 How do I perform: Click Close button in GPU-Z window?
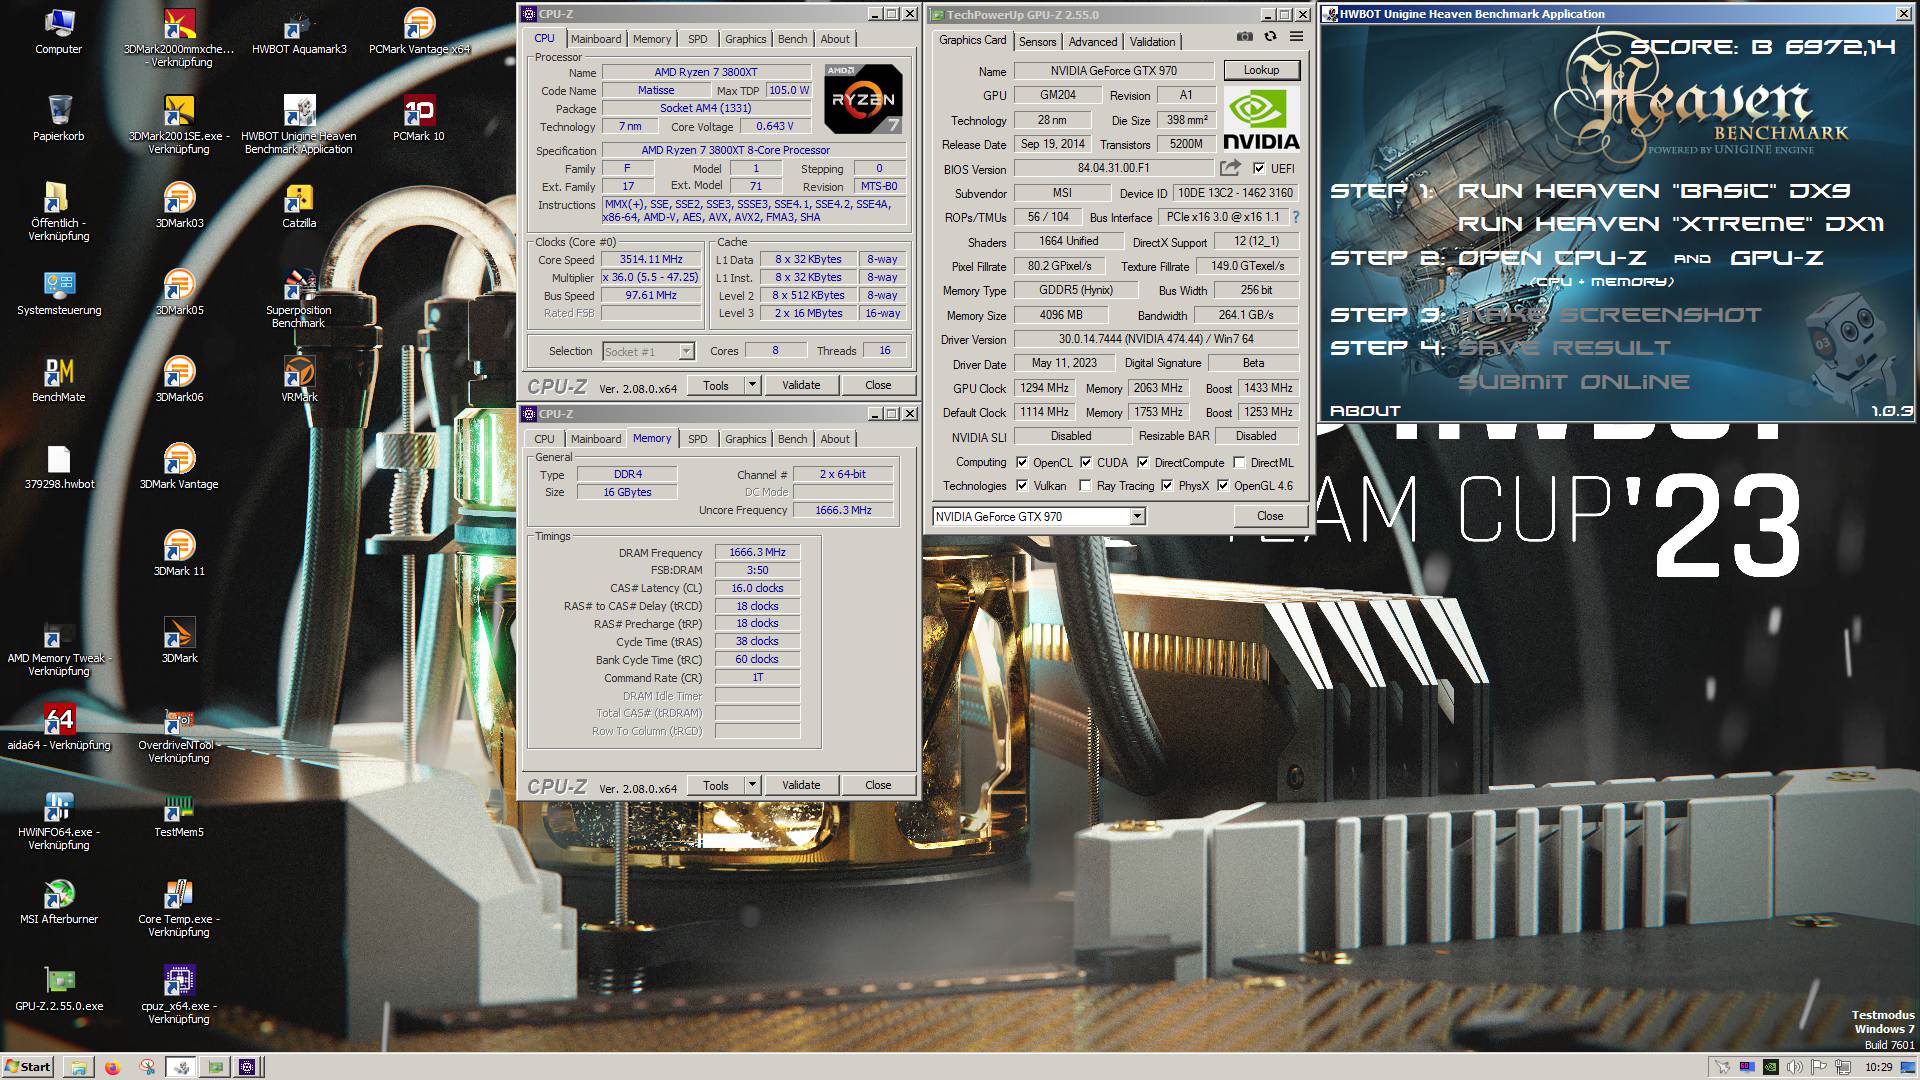(1270, 516)
